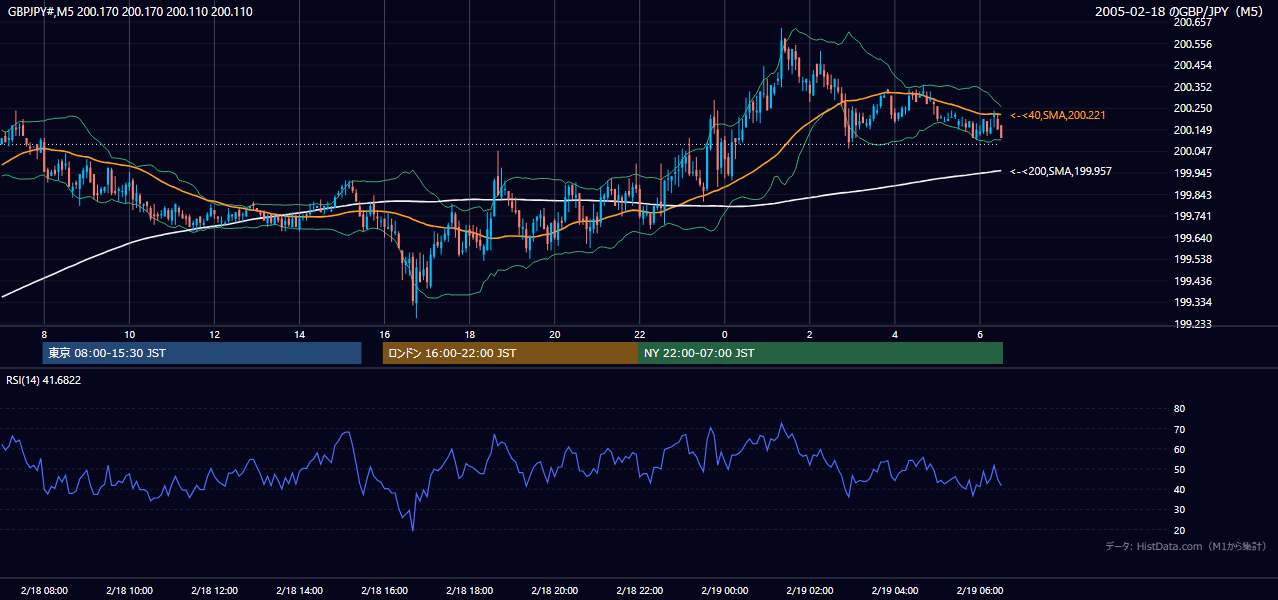Image resolution: width=1278 pixels, height=600 pixels.
Task: Click the 2/18 22:00 time axis label
Action: [x=639, y=590]
